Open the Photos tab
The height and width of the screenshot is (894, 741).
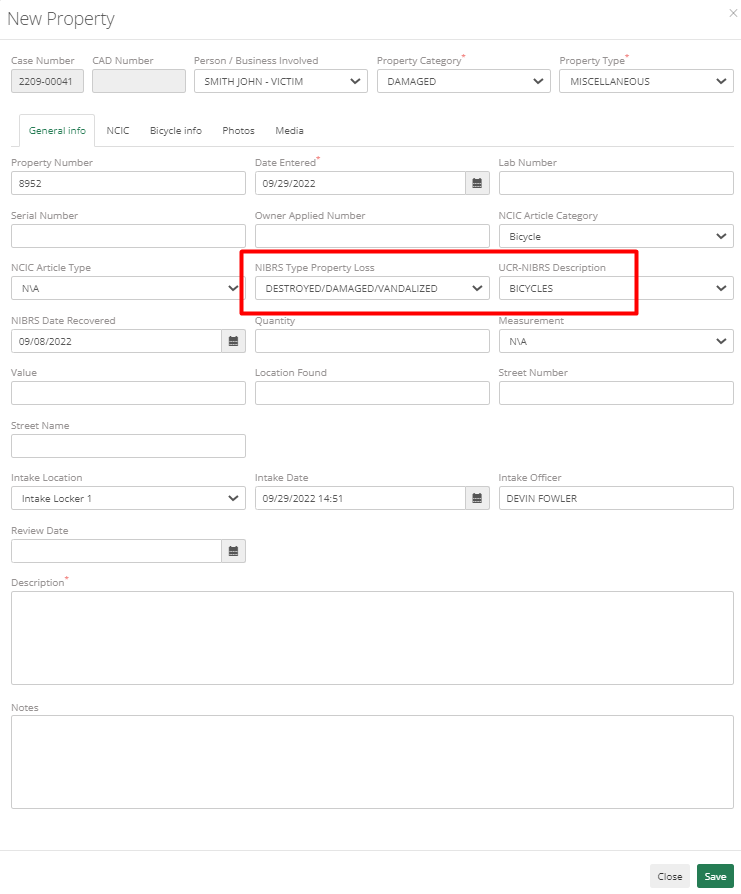tap(238, 130)
